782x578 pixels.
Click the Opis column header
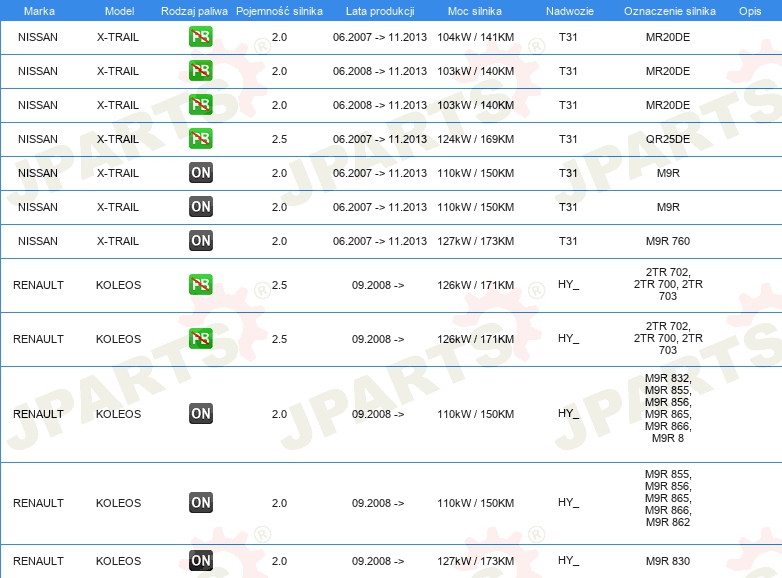pyautogui.click(x=750, y=11)
